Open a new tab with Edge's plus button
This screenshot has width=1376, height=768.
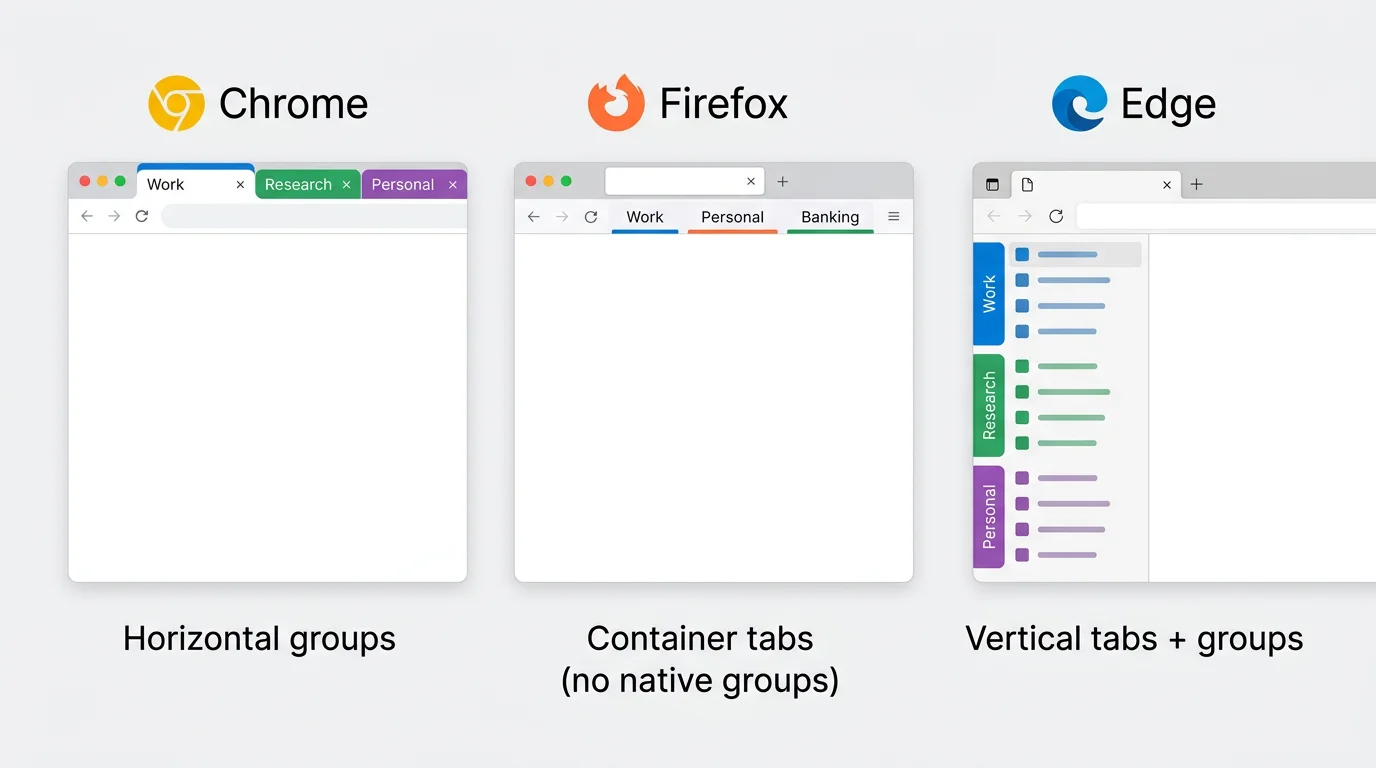coord(1196,184)
